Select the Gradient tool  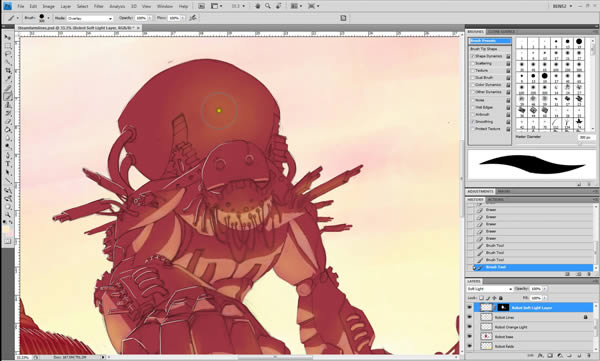(x=7, y=130)
